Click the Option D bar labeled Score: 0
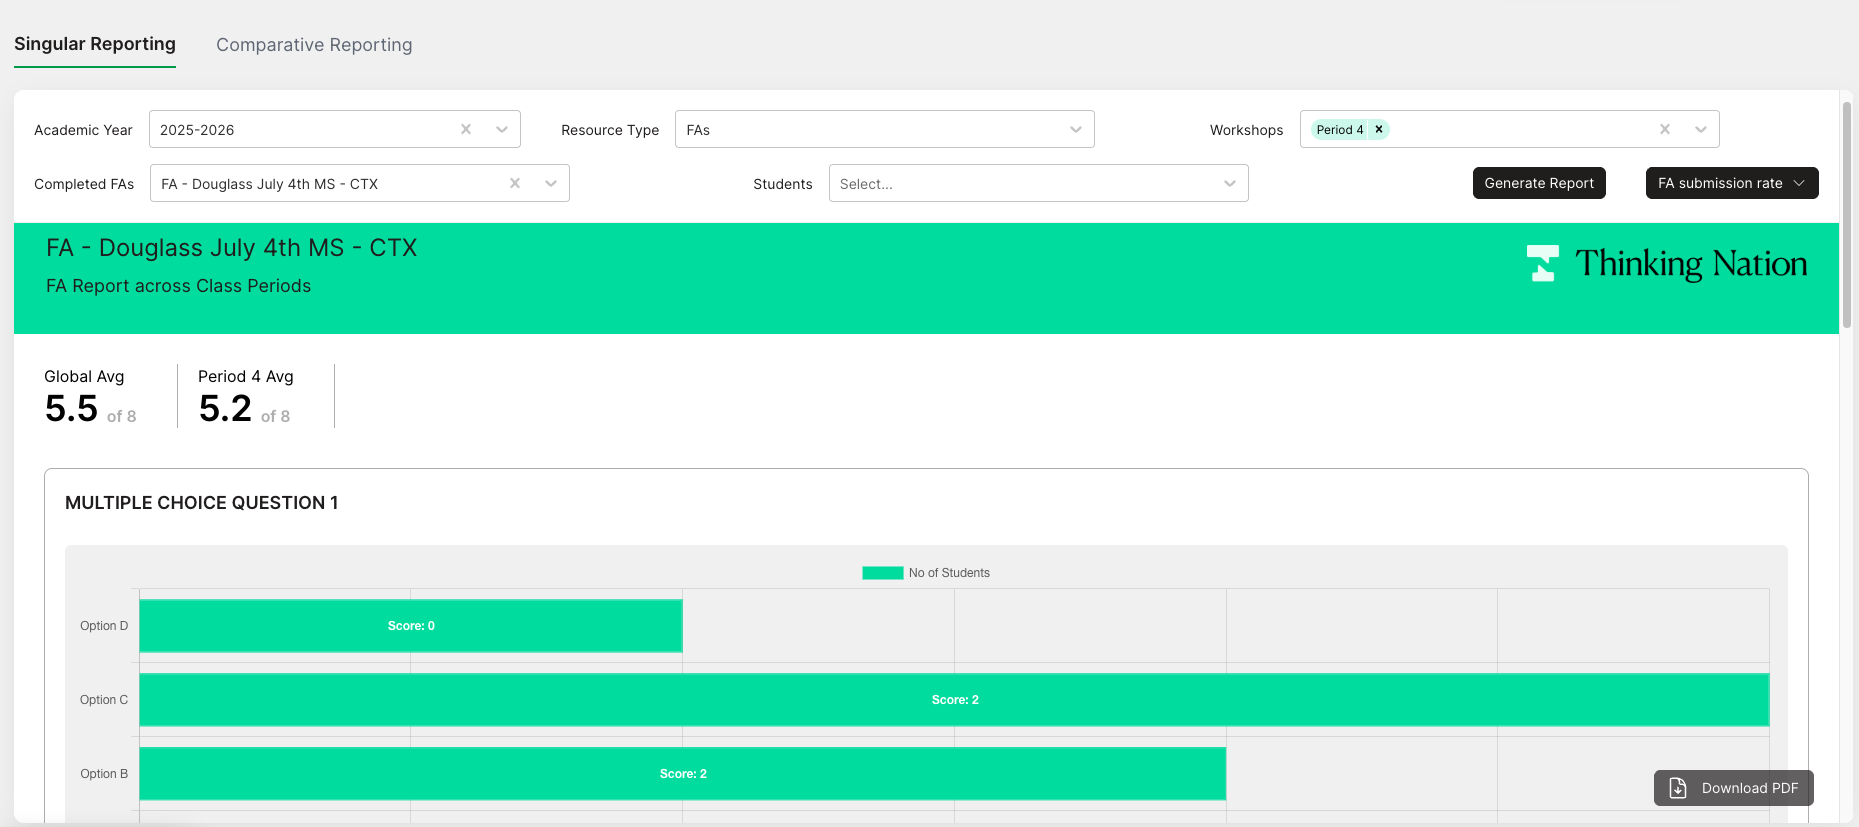The image size is (1859, 827). pos(411,626)
